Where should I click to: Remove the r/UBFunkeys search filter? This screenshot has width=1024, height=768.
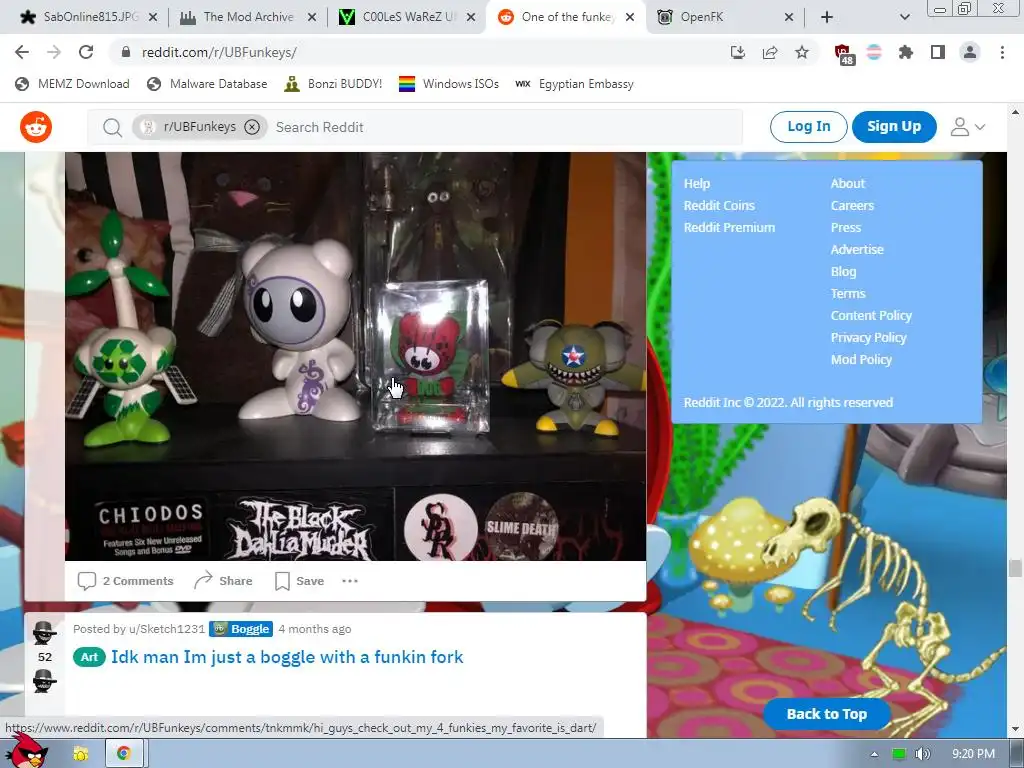coord(252,127)
